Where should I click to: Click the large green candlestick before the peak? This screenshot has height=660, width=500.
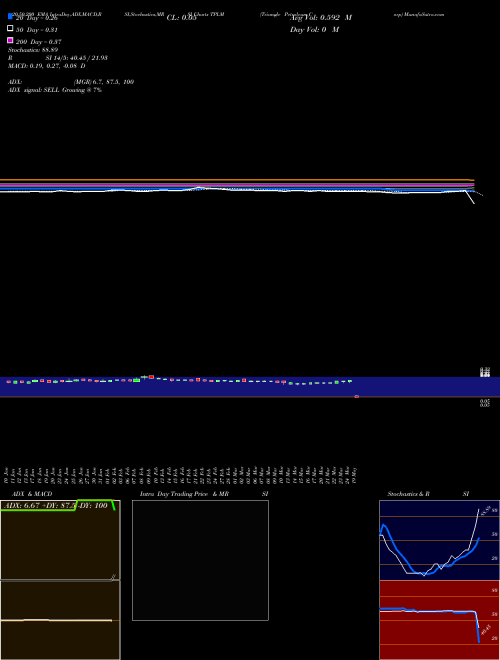point(136,380)
